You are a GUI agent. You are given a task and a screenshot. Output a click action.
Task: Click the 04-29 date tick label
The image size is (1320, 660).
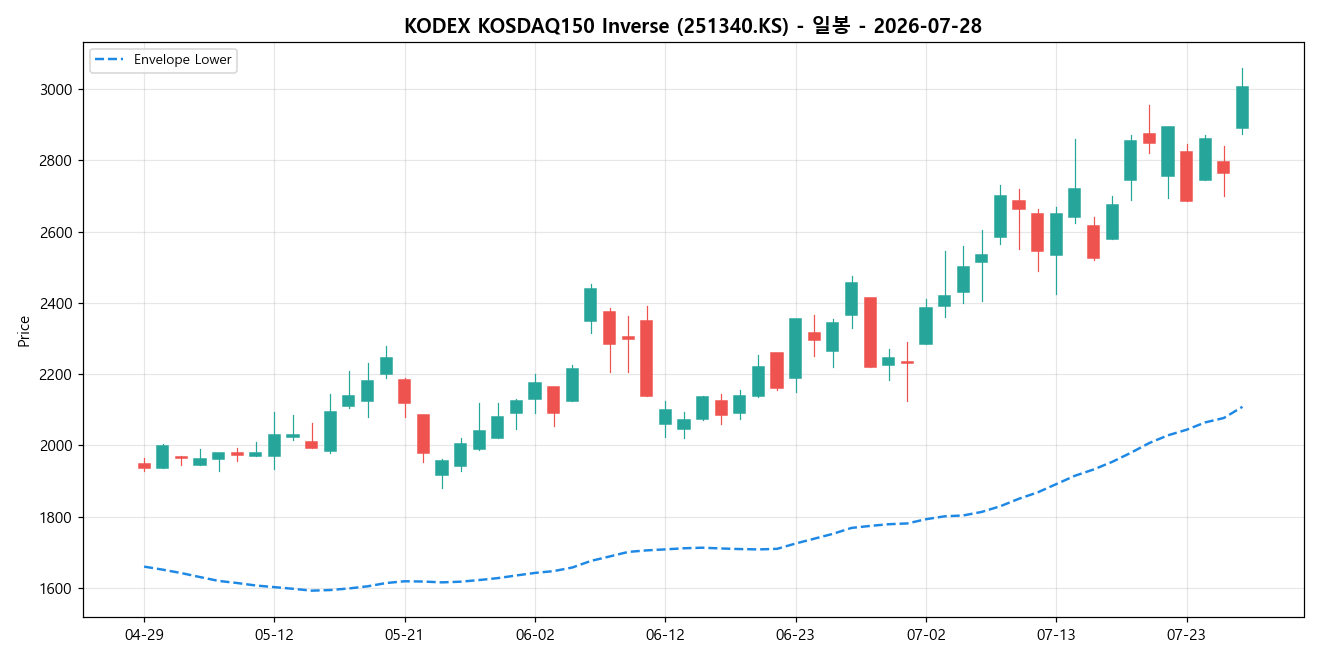pos(144,635)
